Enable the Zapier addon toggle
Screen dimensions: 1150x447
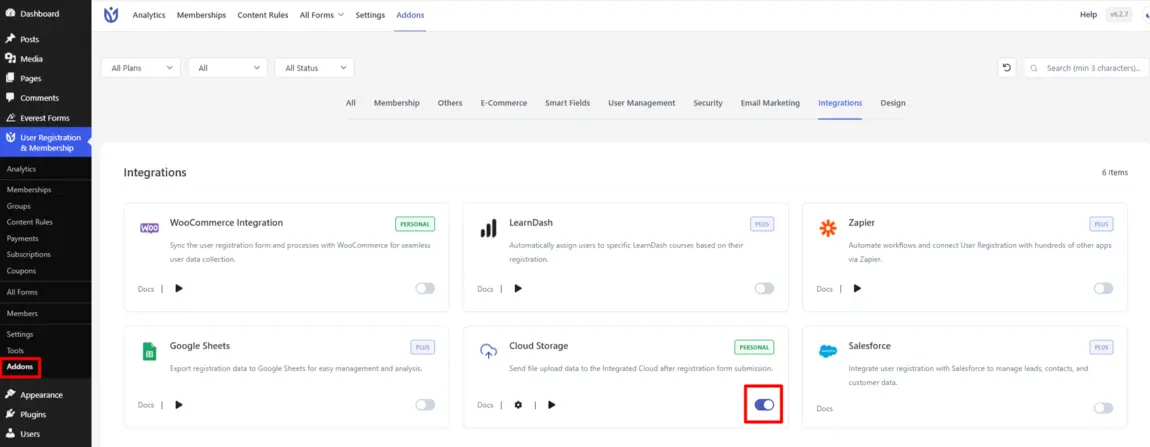[x=1103, y=288]
